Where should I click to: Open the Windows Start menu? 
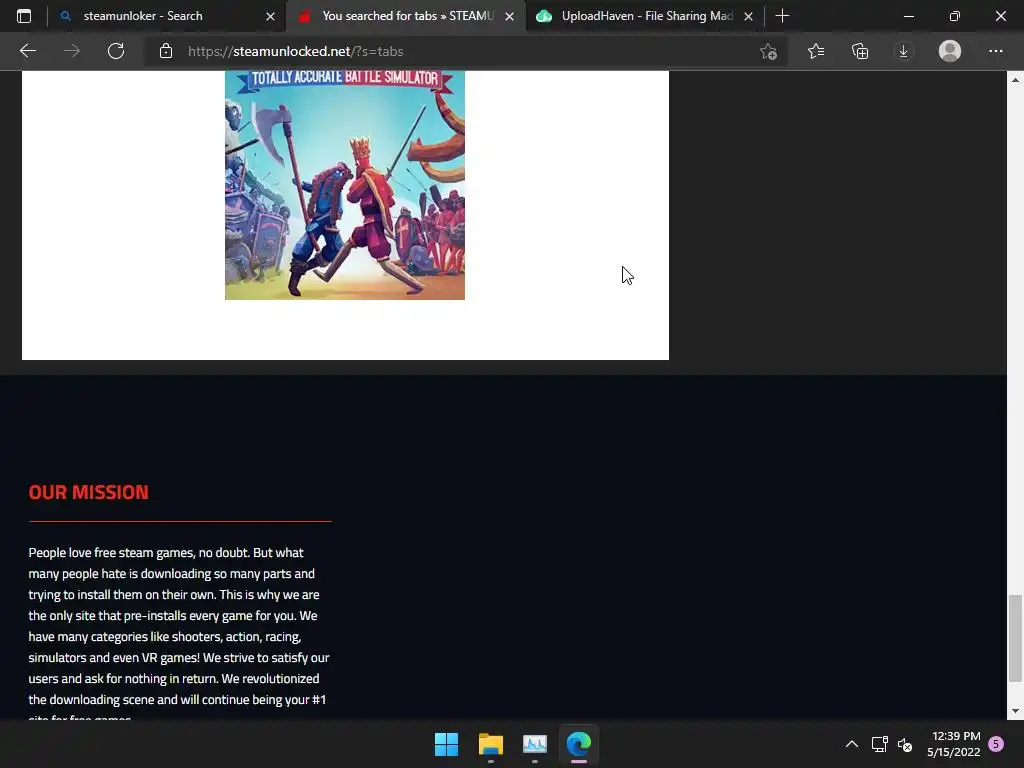pyautogui.click(x=447, y=744)
